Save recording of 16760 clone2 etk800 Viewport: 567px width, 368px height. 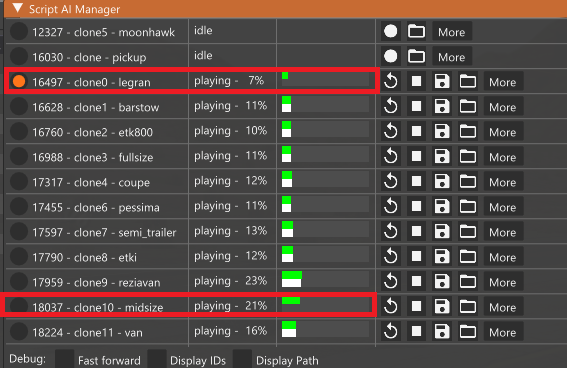[442, 131]
